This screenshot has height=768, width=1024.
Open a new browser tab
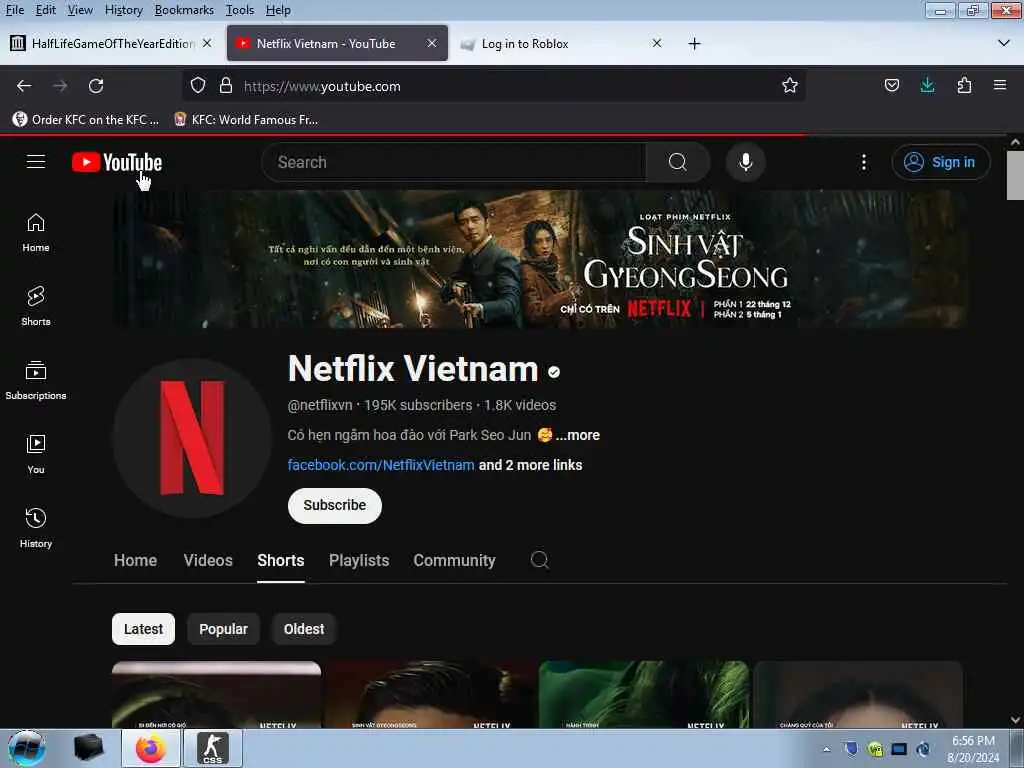[x=694, y=44]
